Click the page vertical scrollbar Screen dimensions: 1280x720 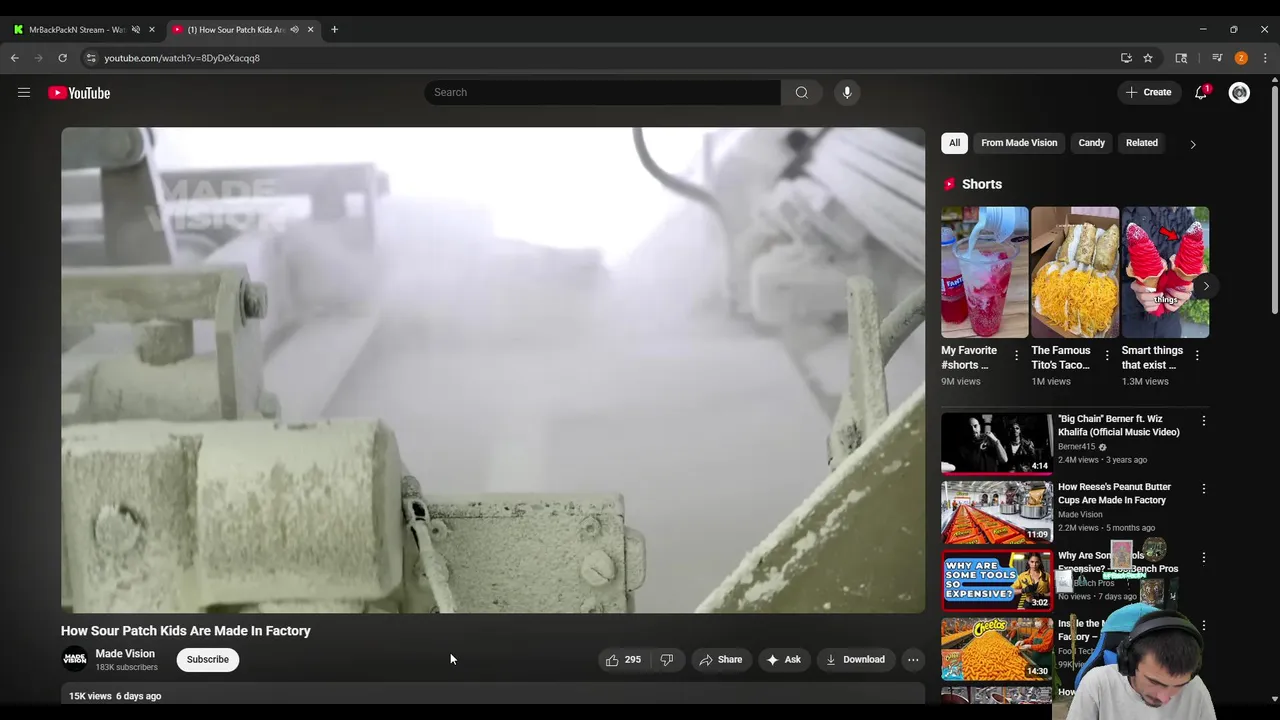tap(1274, 200)
